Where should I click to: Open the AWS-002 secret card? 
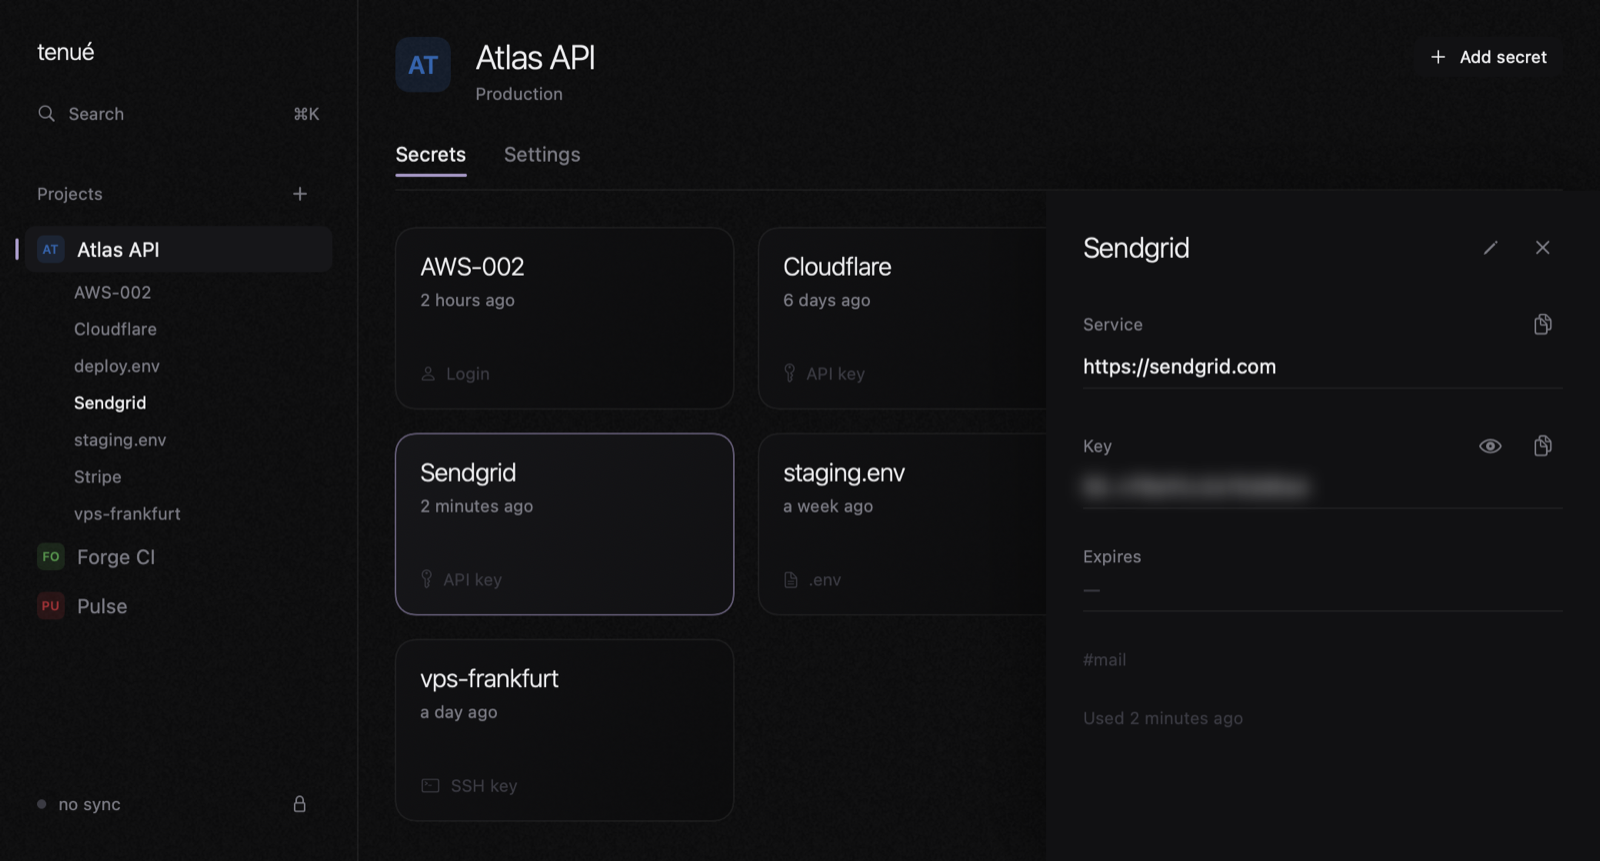(565, 318)
